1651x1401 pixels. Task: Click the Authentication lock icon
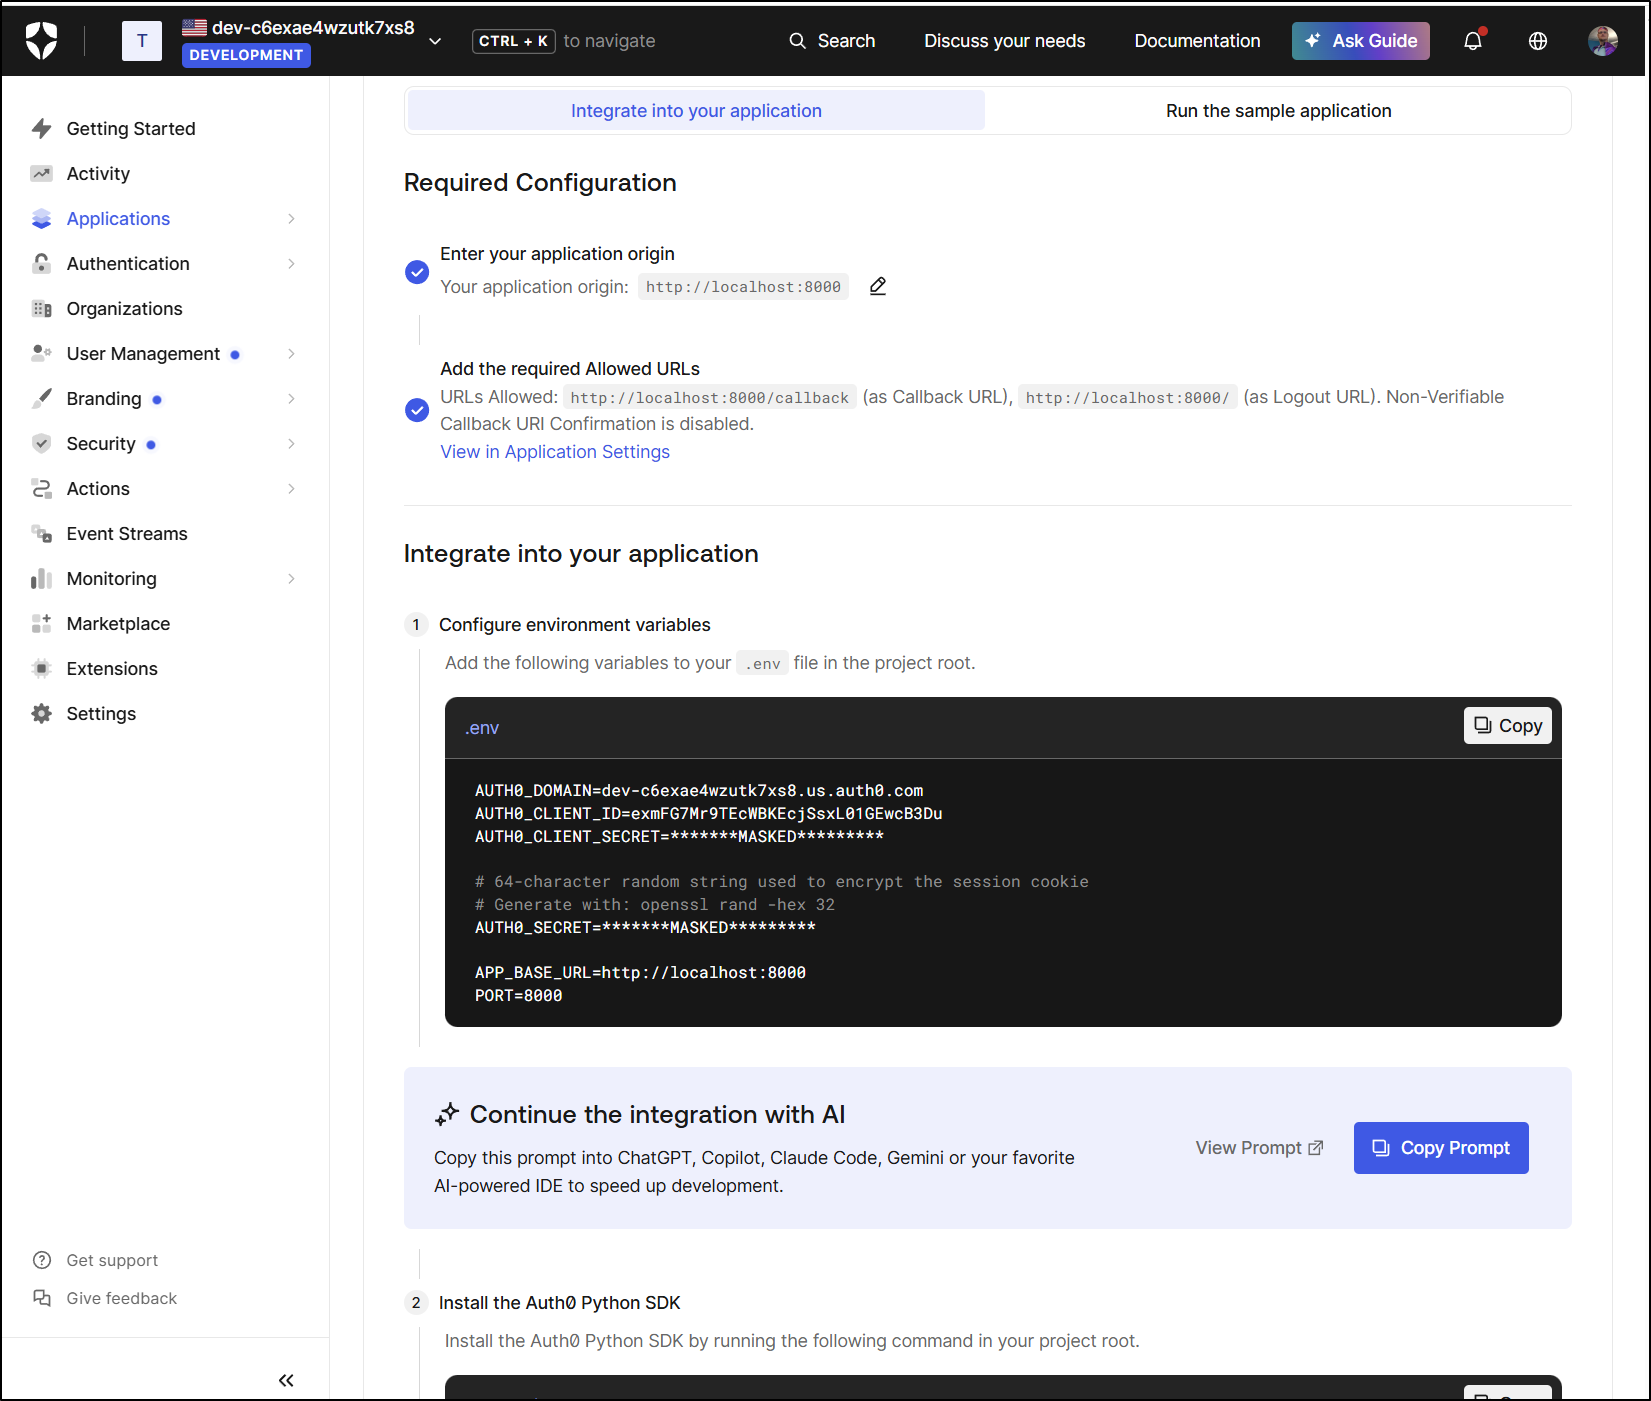pyautogui.click(x=41, y=264)
